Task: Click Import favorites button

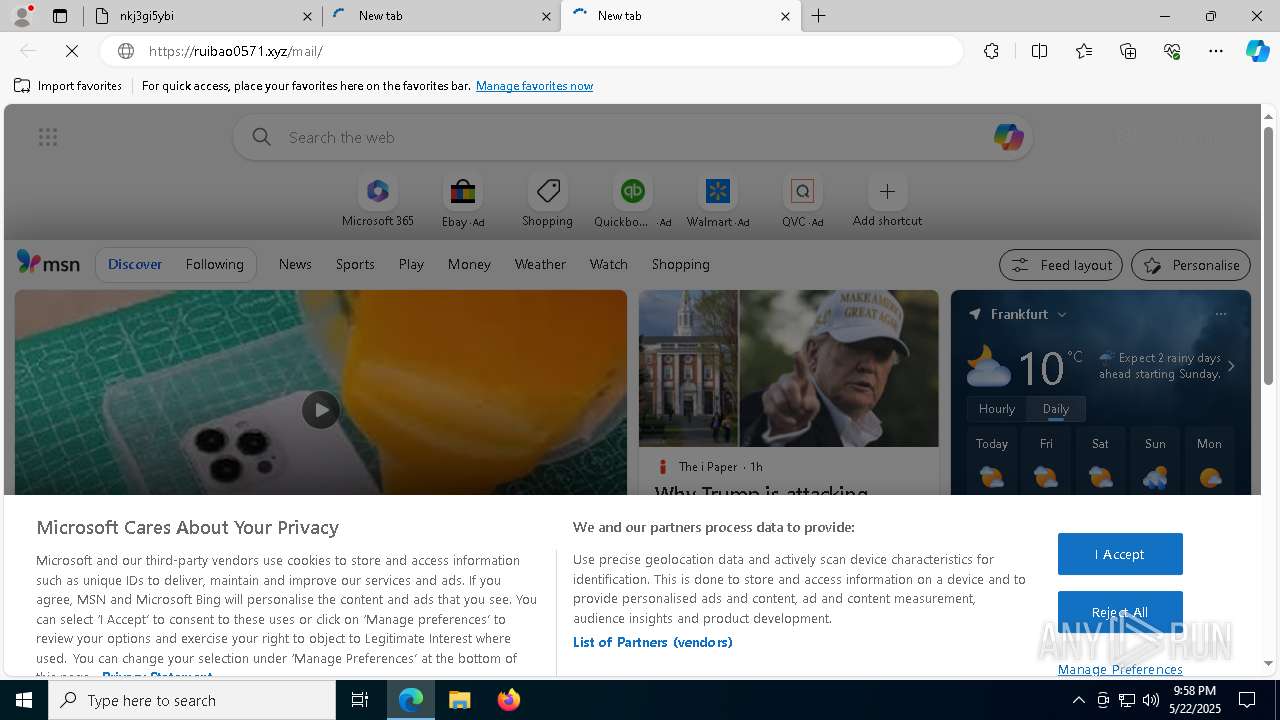Action: (68, 86)
